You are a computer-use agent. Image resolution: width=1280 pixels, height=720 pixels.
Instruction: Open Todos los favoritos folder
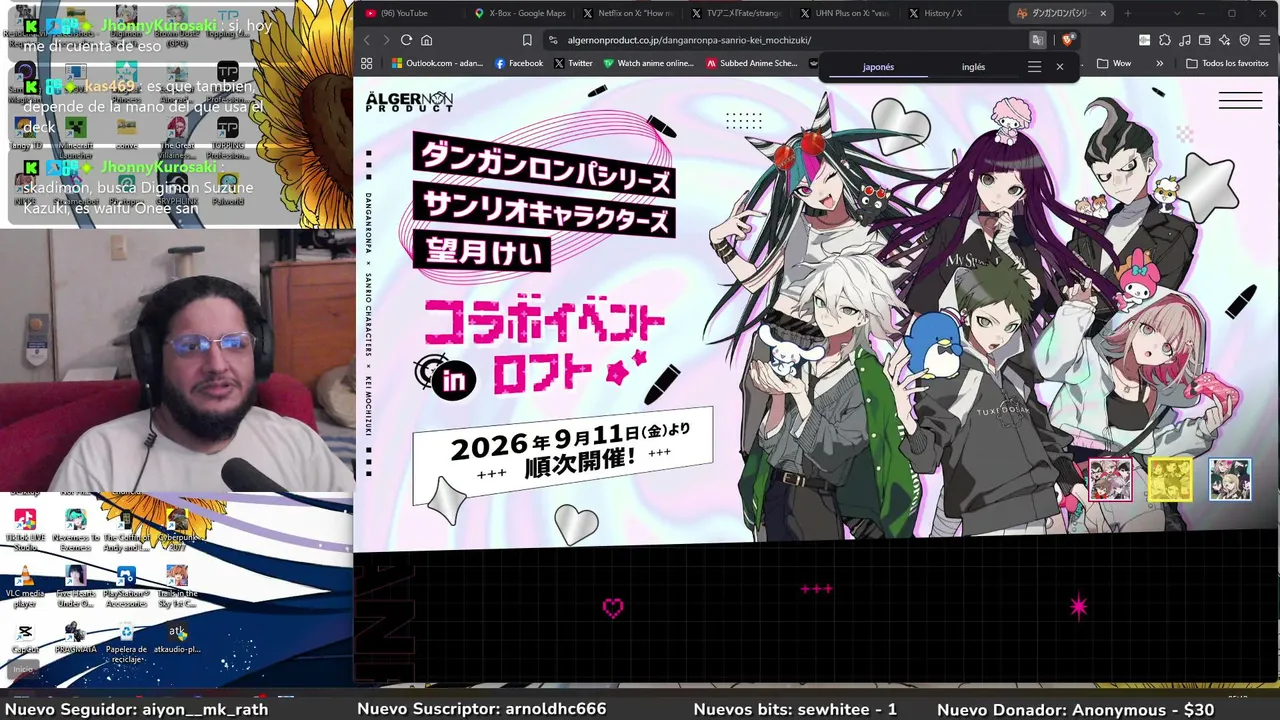point(1227,63)
